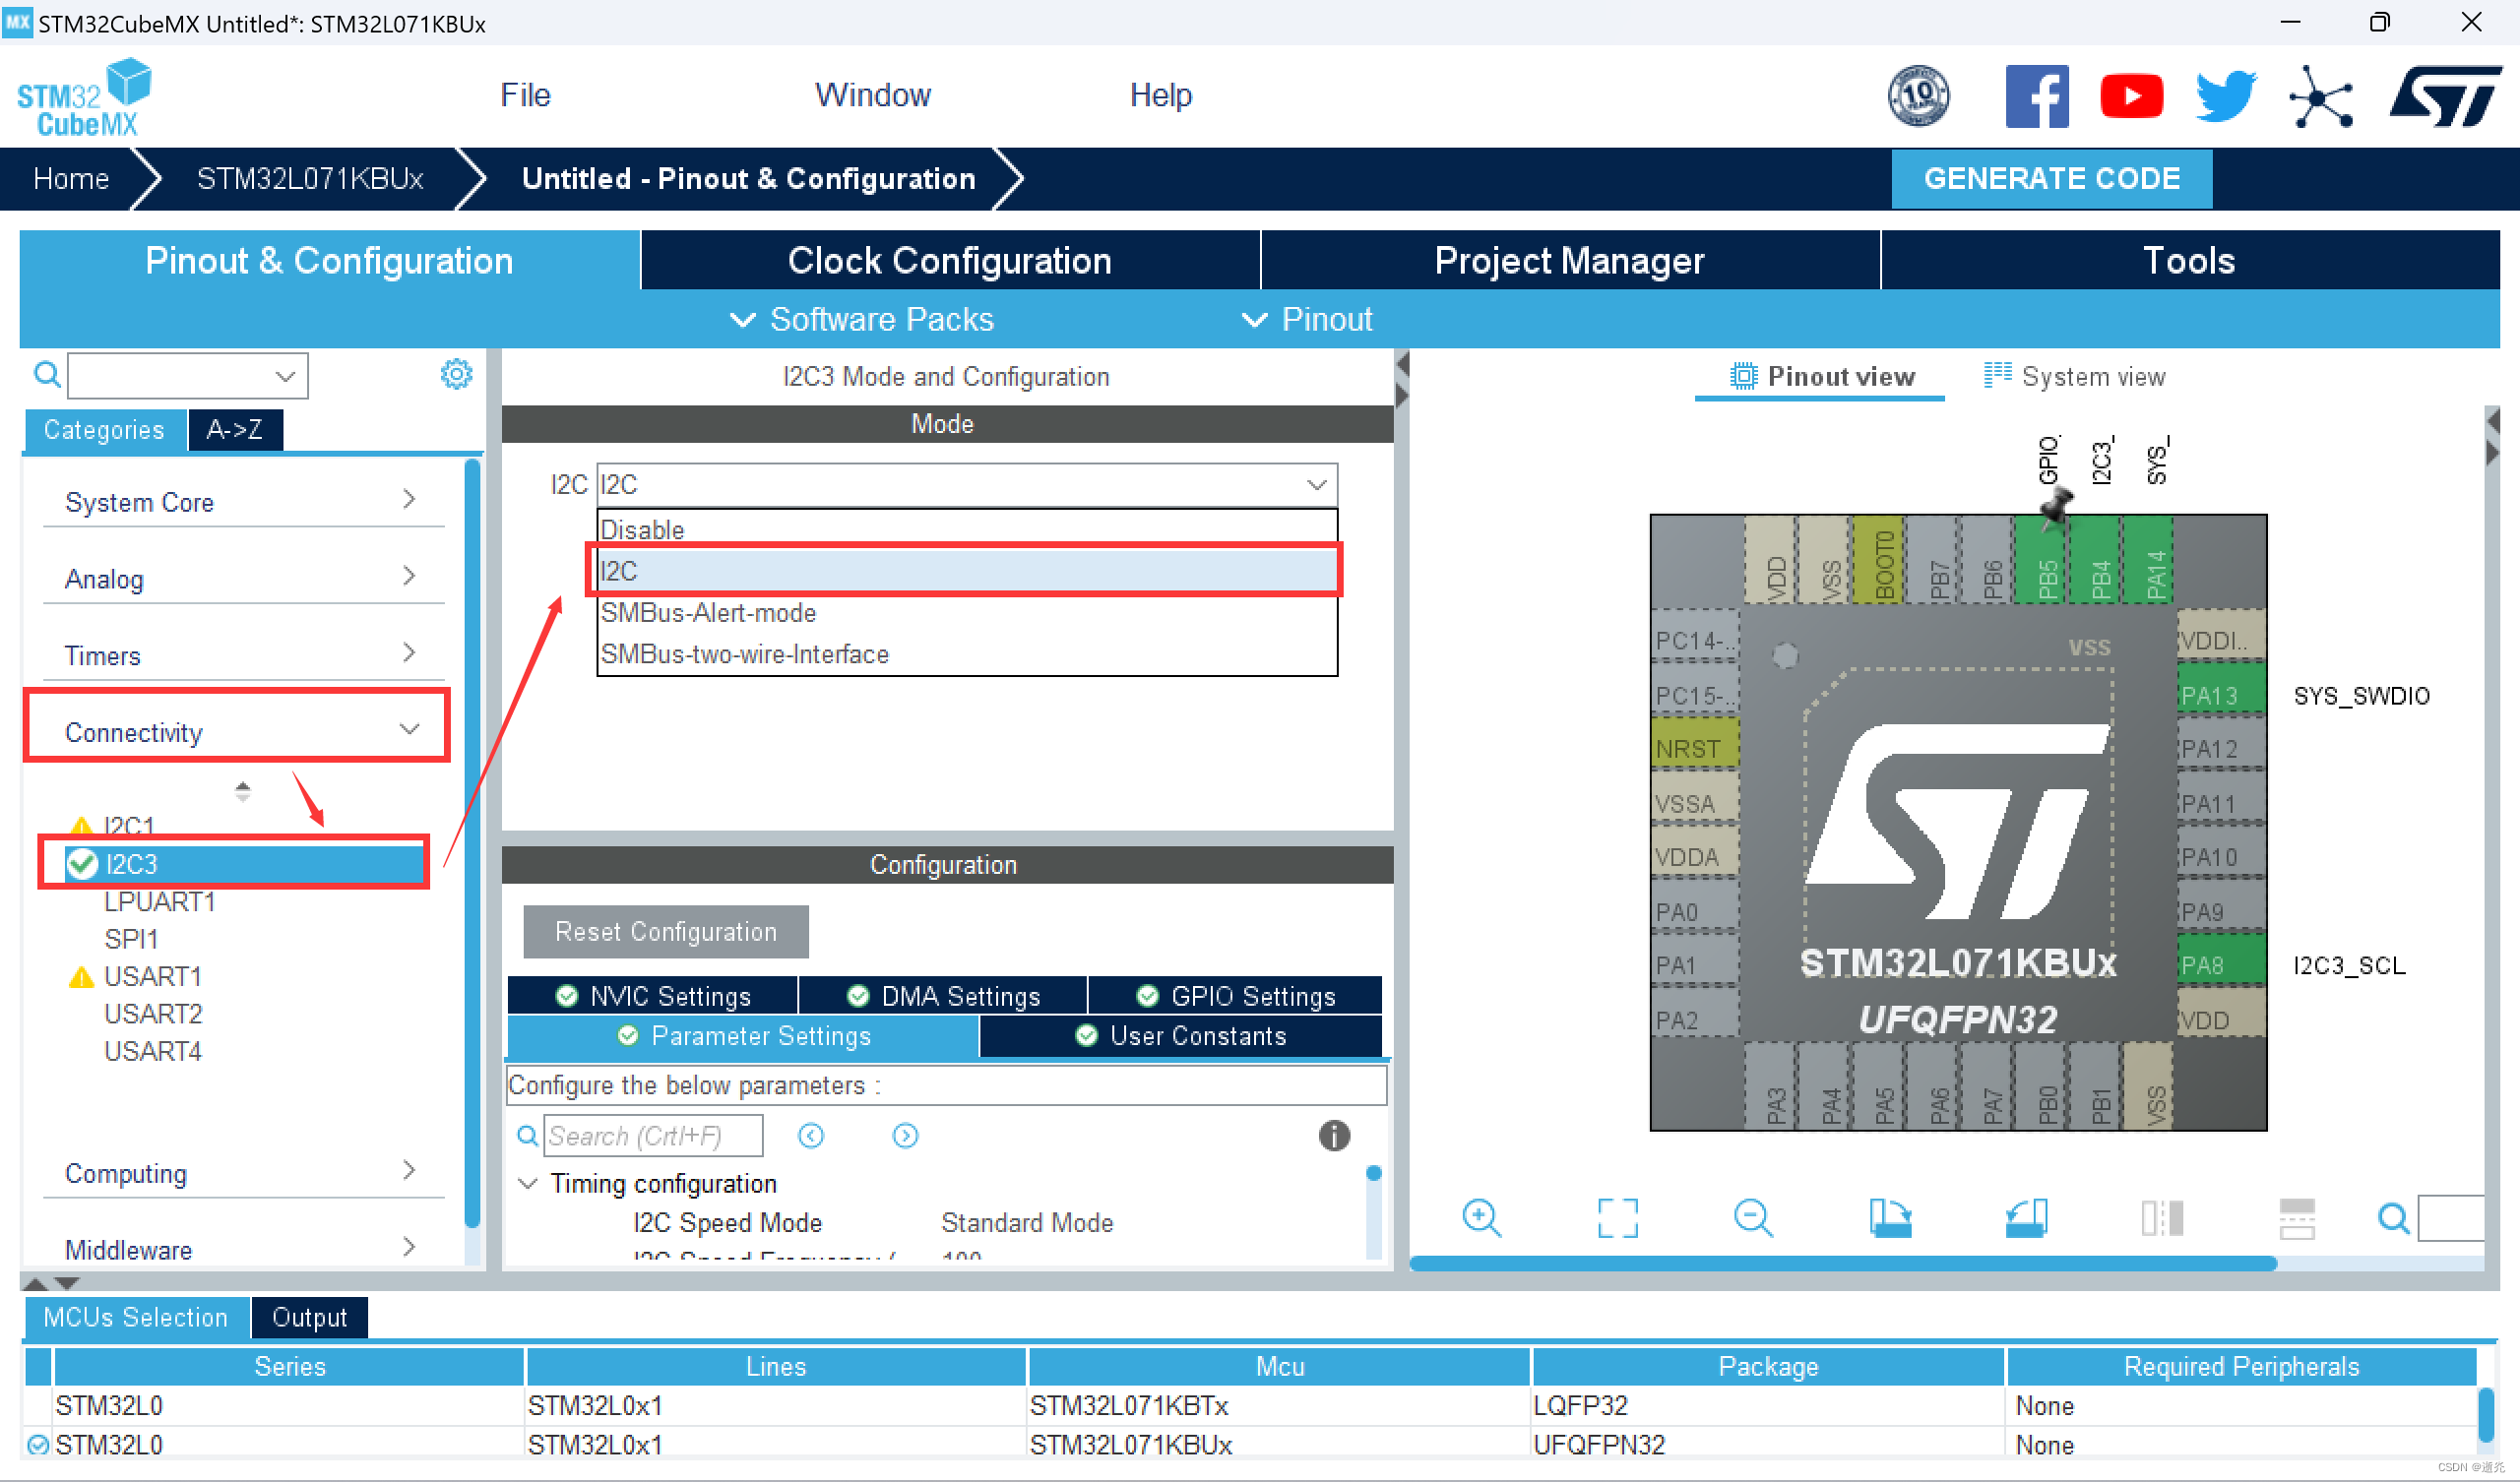The width and height of the screenshot is (2520, 1482).
Task: Open the Help menu
Action: click(1160, 95)
